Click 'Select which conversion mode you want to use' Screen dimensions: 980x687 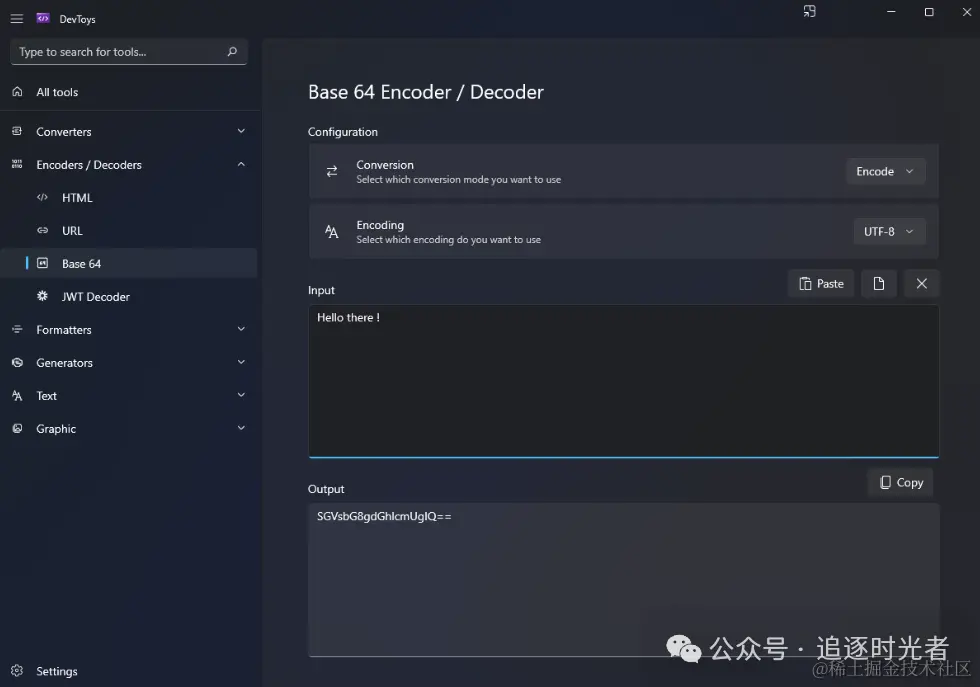[459, 180]
